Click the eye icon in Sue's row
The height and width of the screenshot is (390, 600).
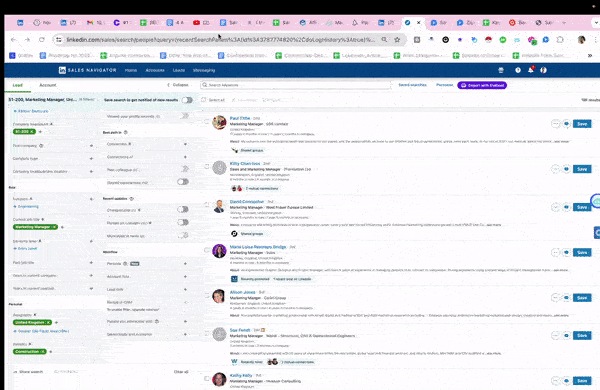(x=567, y=335)
